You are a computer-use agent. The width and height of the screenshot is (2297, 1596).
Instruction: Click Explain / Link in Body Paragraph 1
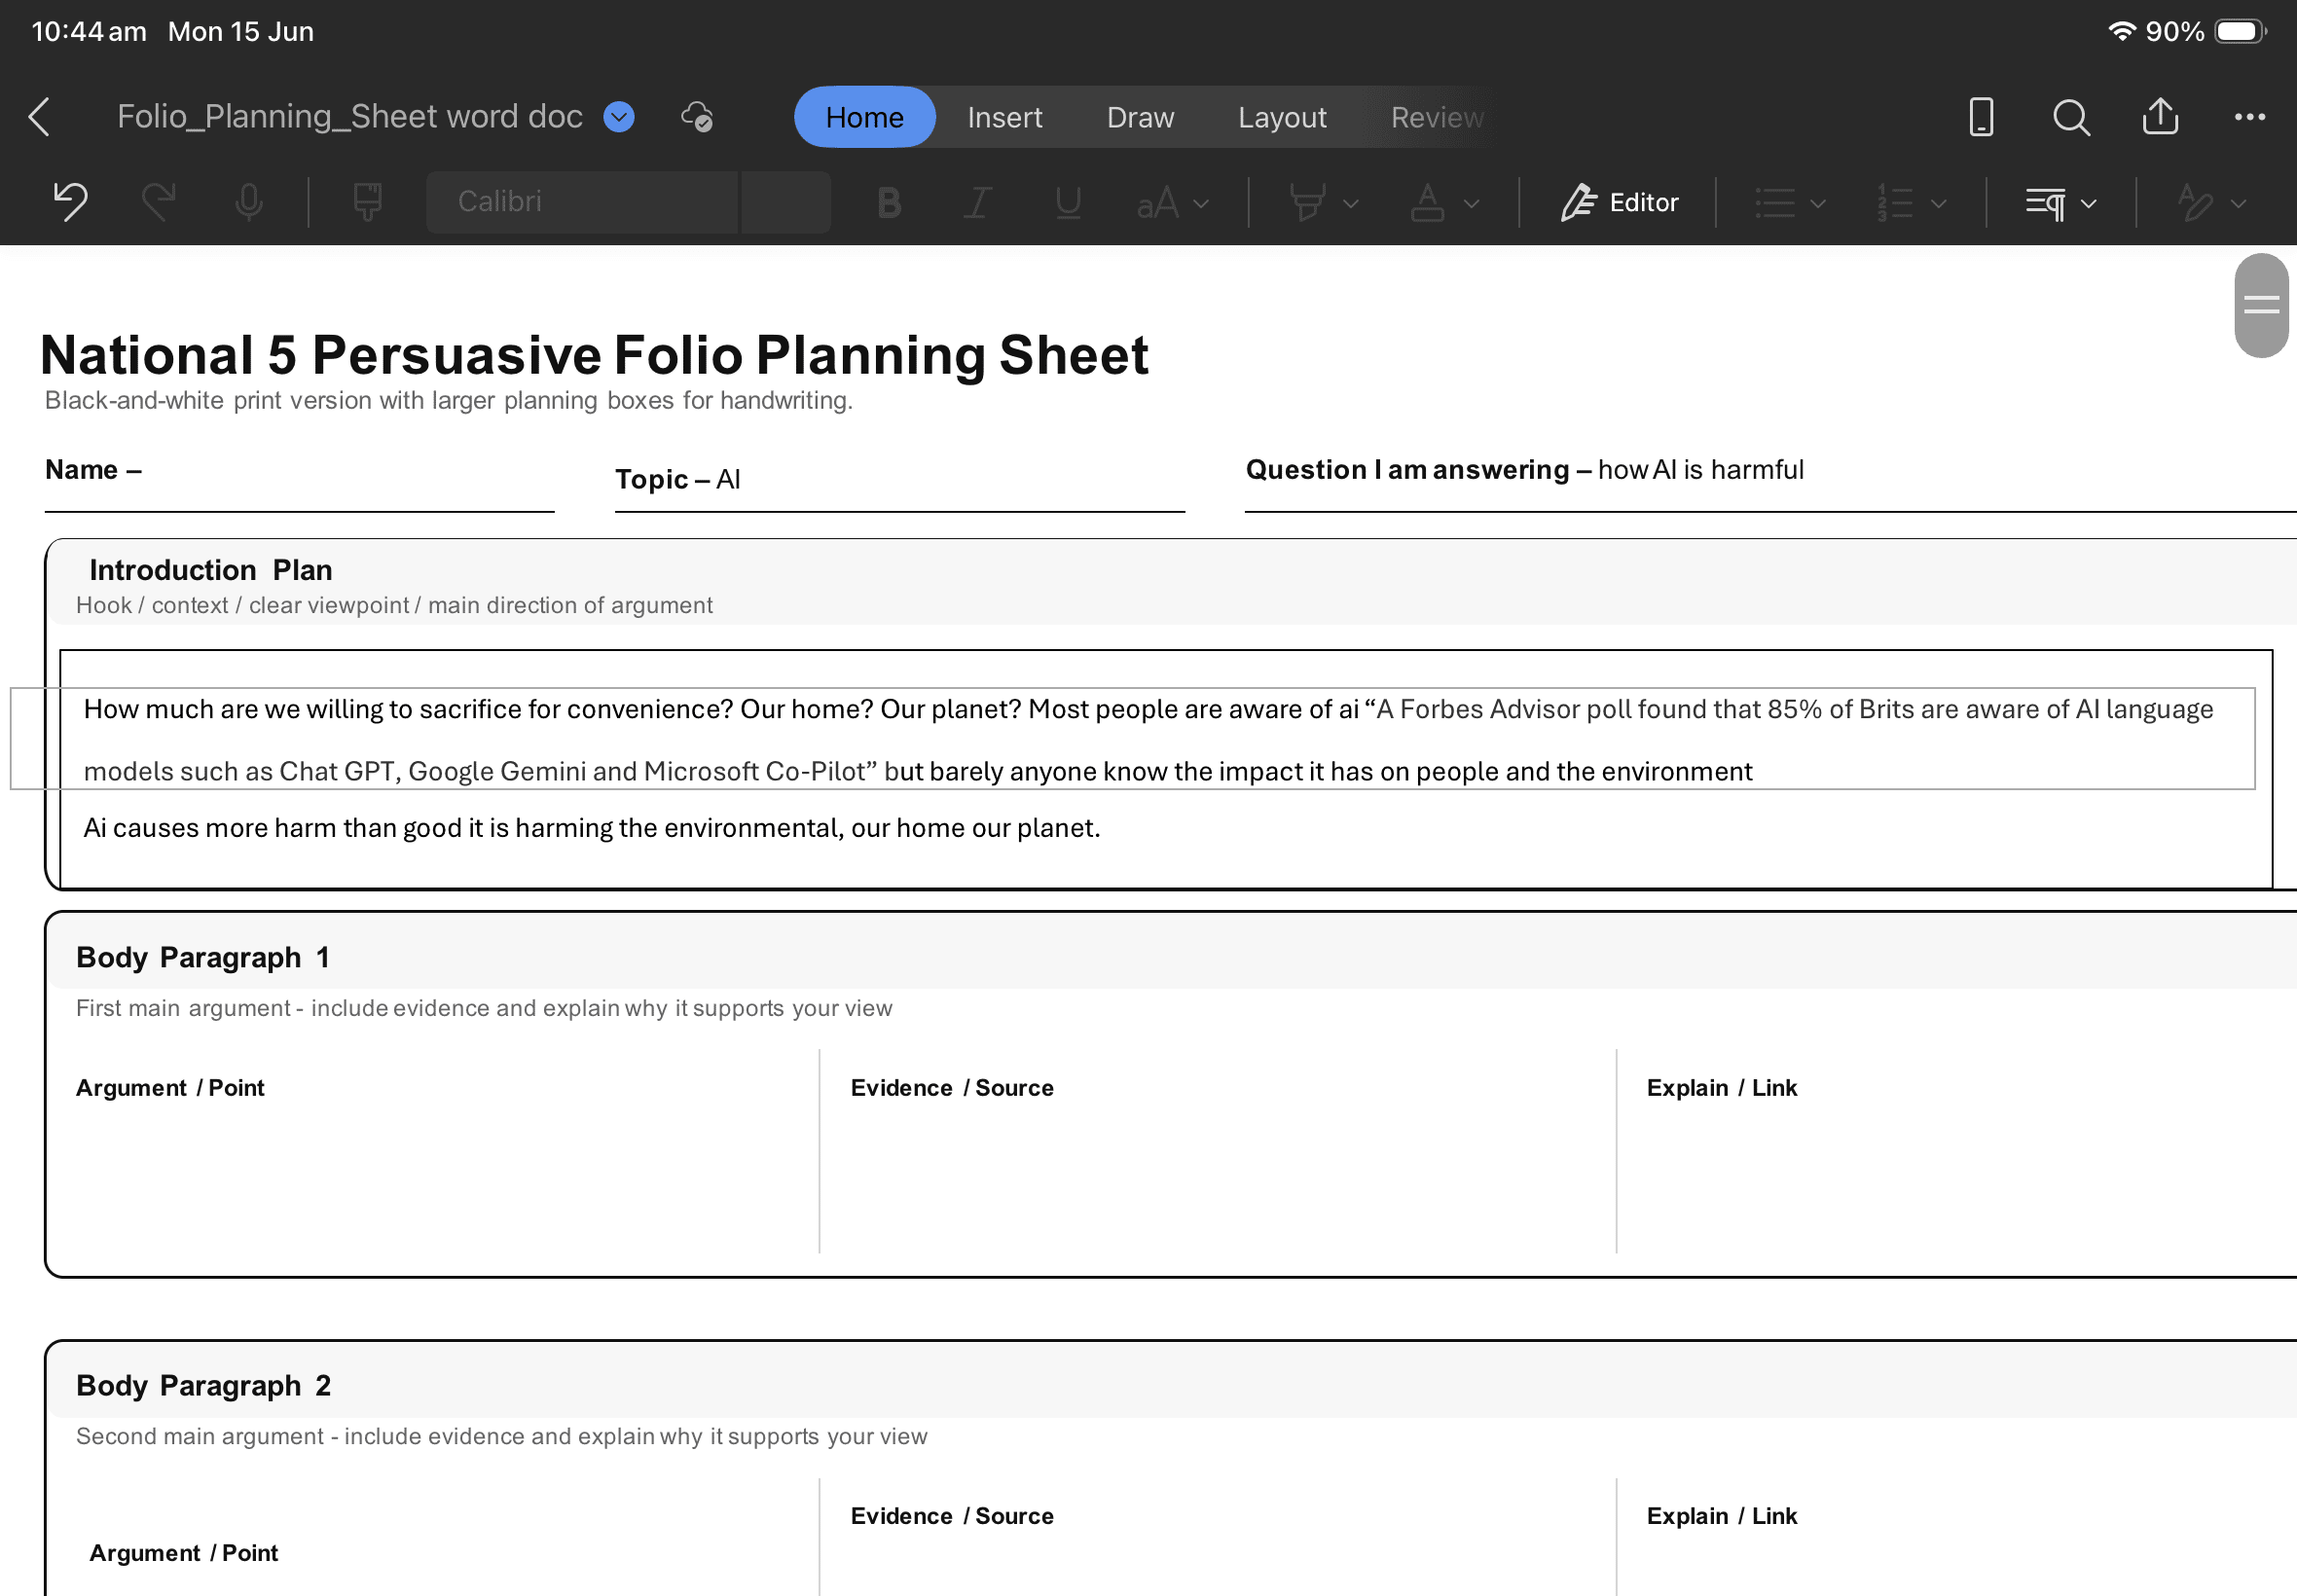point(1722,1088)
